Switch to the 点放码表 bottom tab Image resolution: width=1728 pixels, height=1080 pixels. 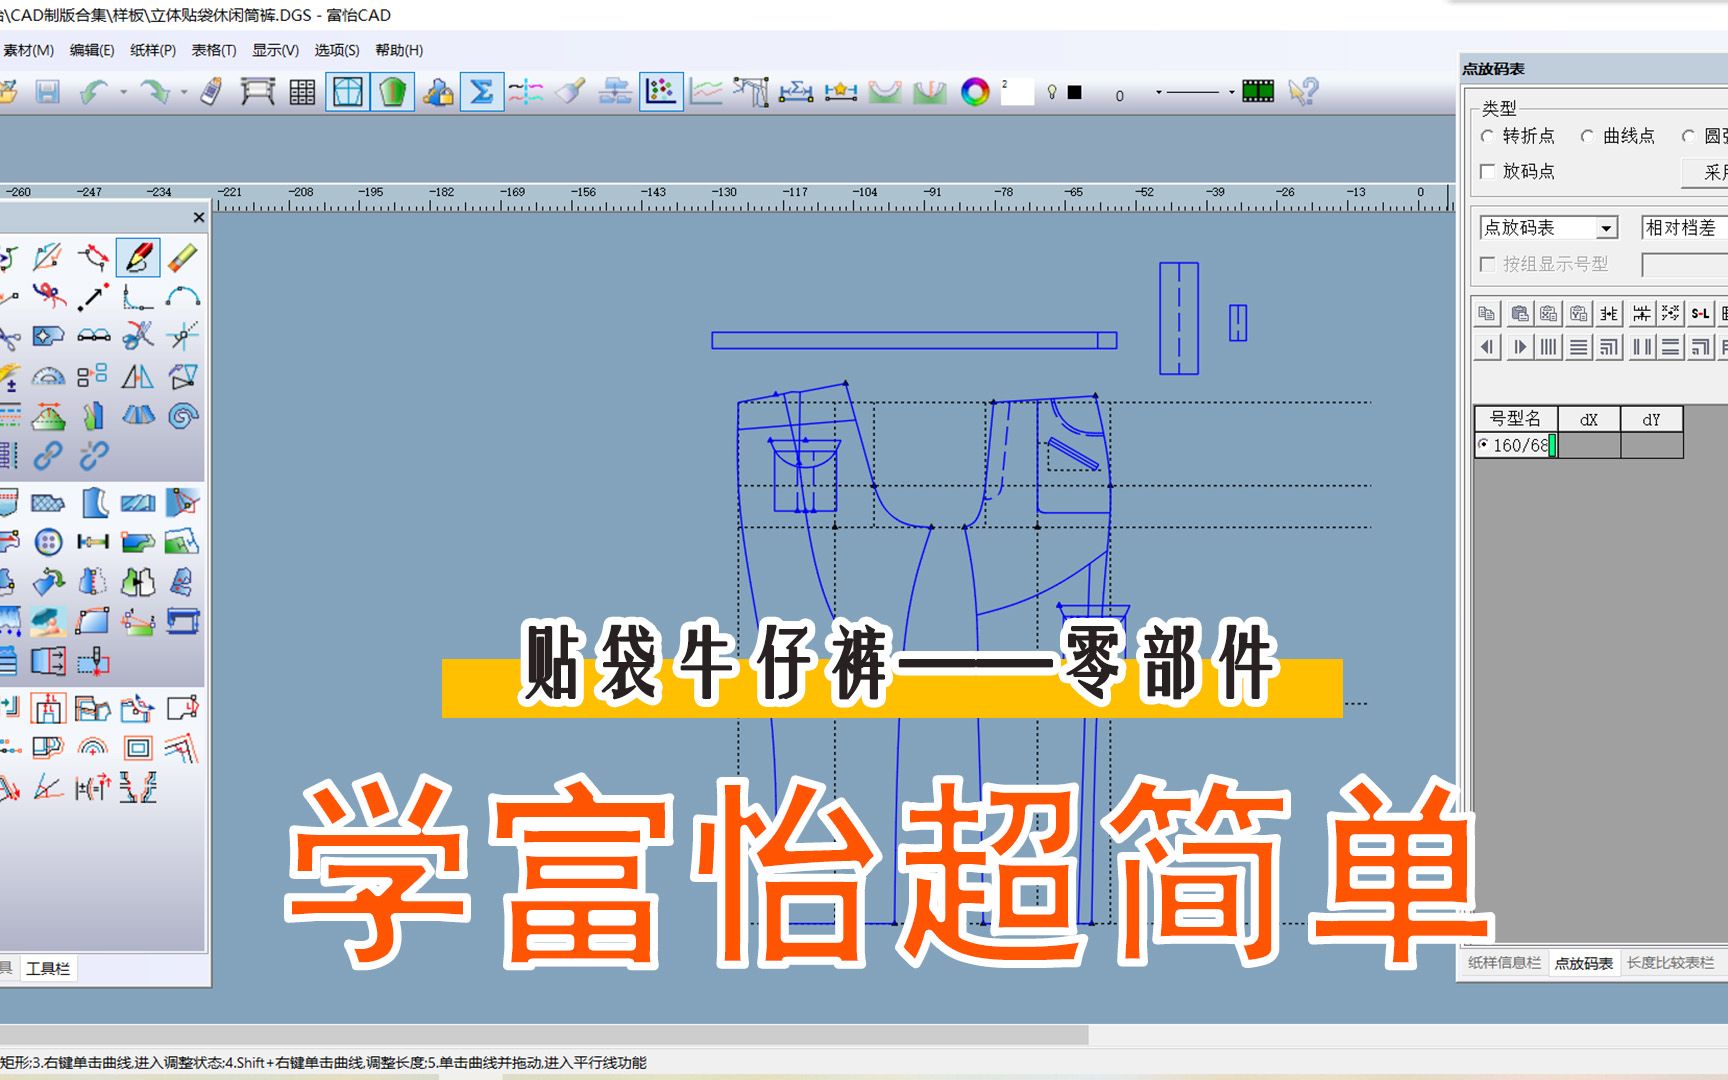pyautogui.click(x=1583, y=963)
